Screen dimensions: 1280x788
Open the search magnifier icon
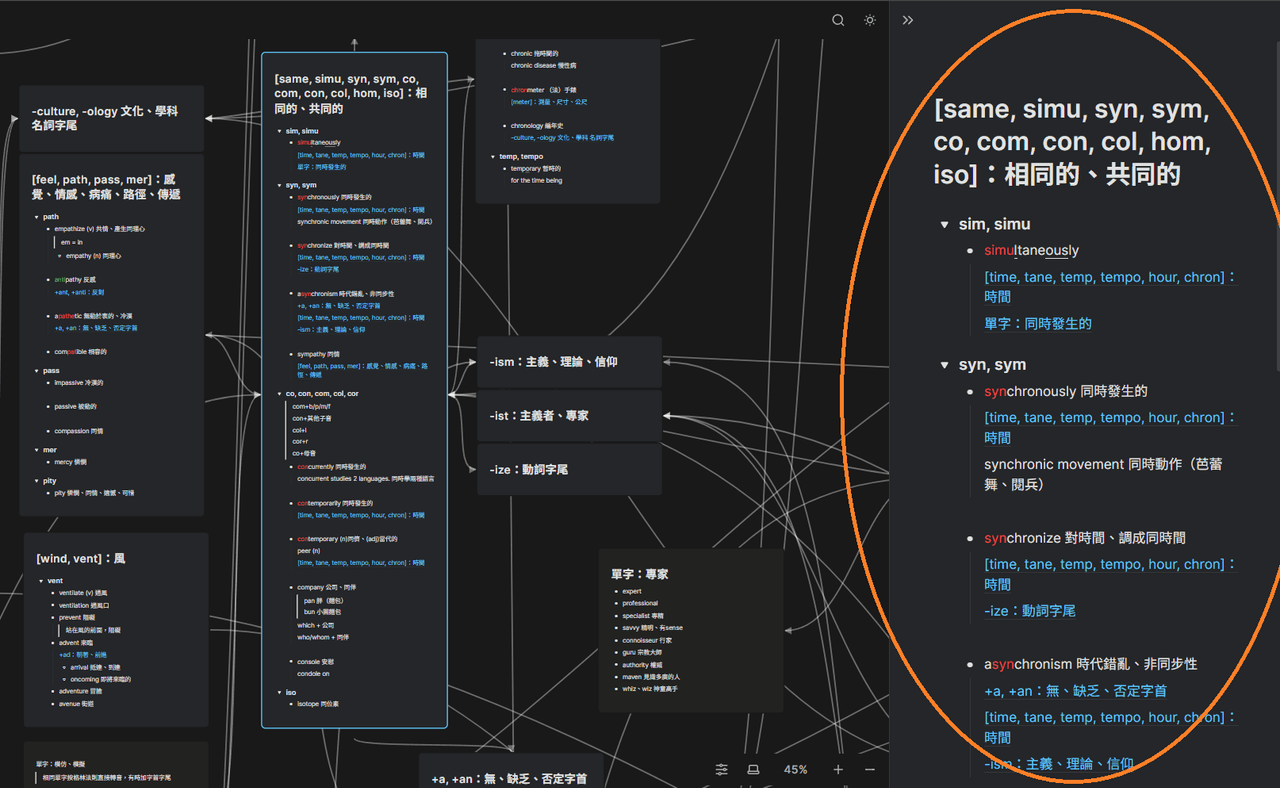click(838, 20)
